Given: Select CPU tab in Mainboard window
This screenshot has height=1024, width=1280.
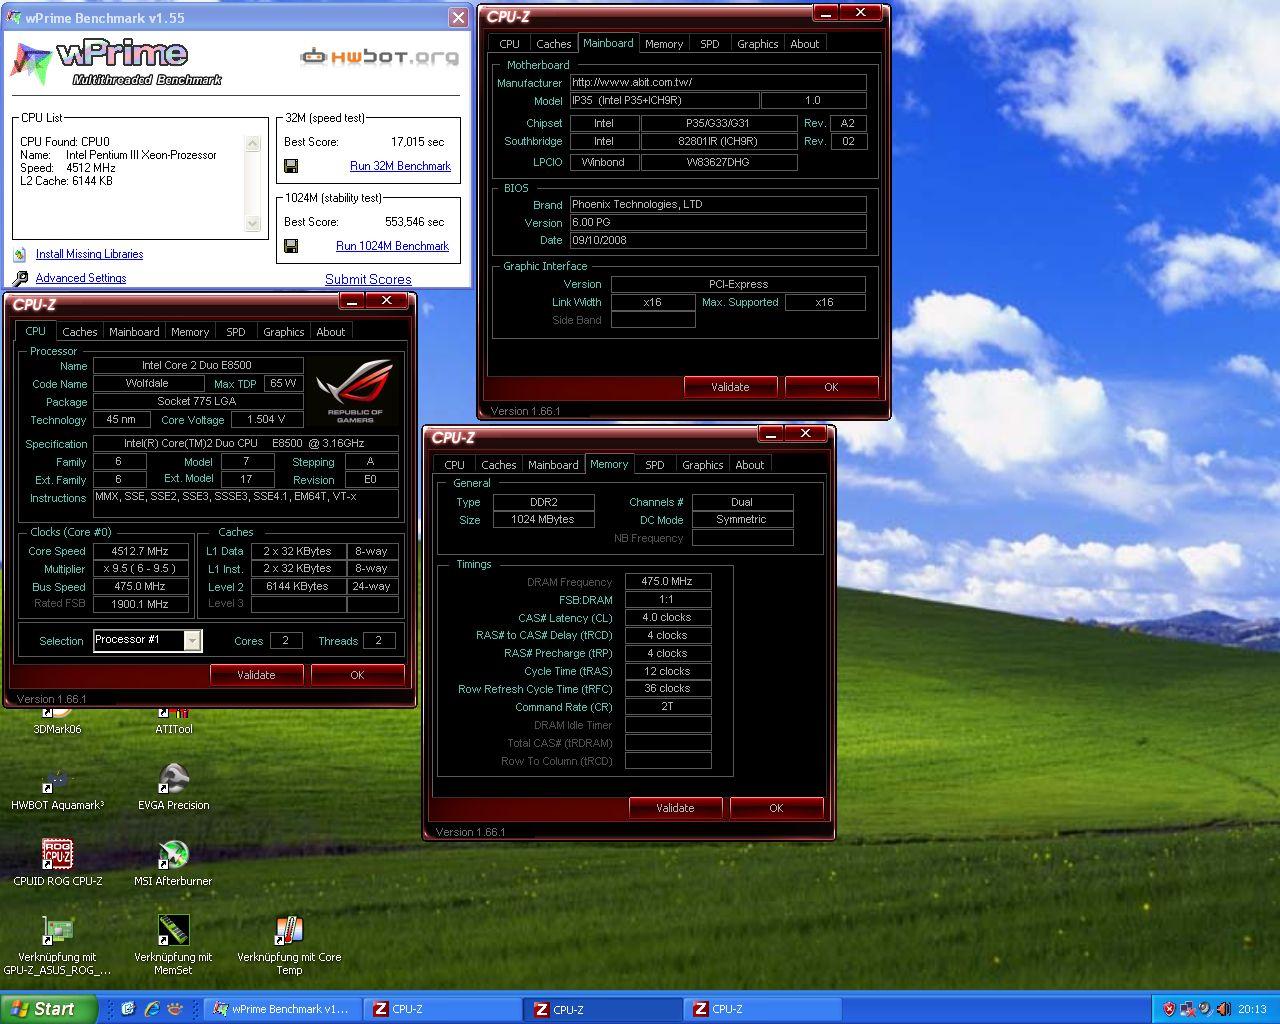Looking at the screenshot, I should pos(509,44).
